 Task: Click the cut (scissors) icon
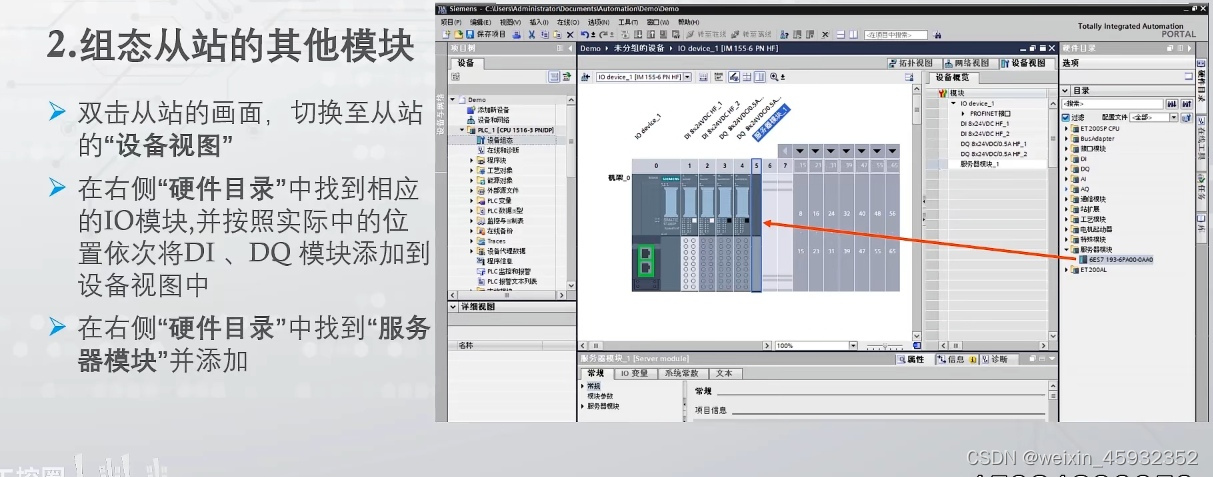[x=532, y=34]
